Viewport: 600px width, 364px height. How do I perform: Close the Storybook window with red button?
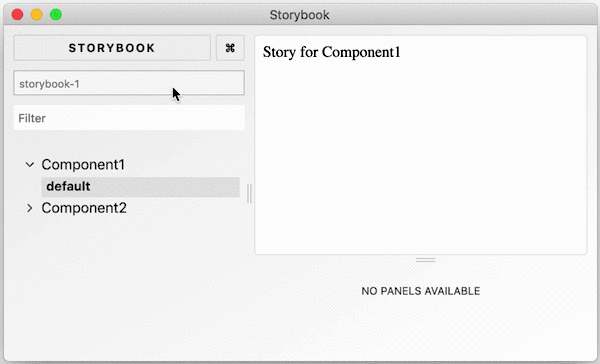click(x=18, y=15)
